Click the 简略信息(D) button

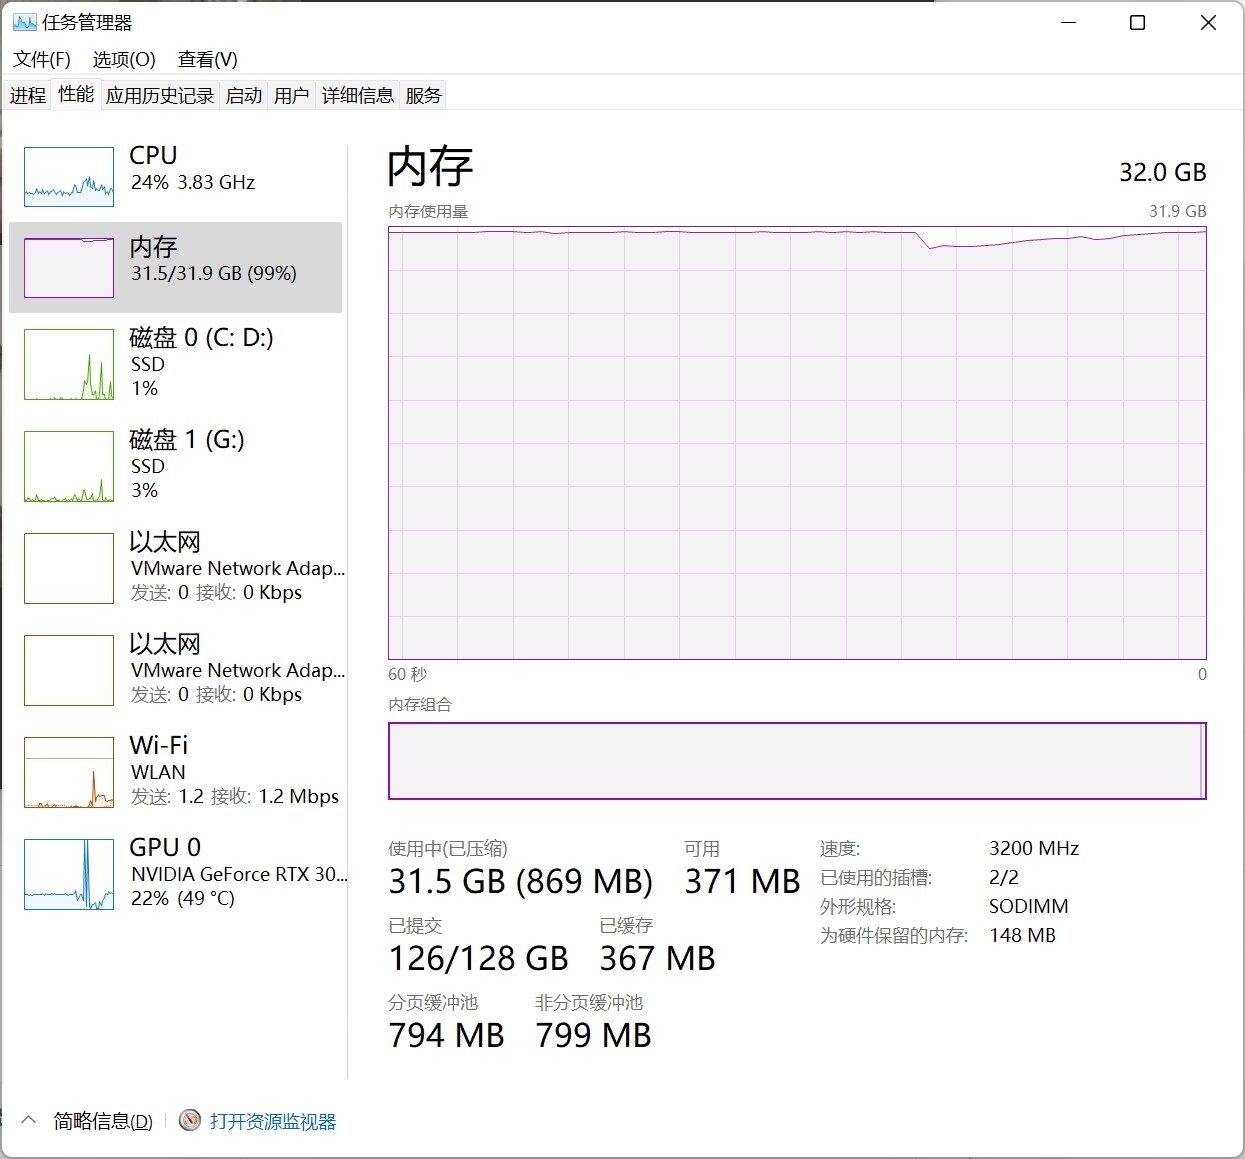(x=103, y=1121)
